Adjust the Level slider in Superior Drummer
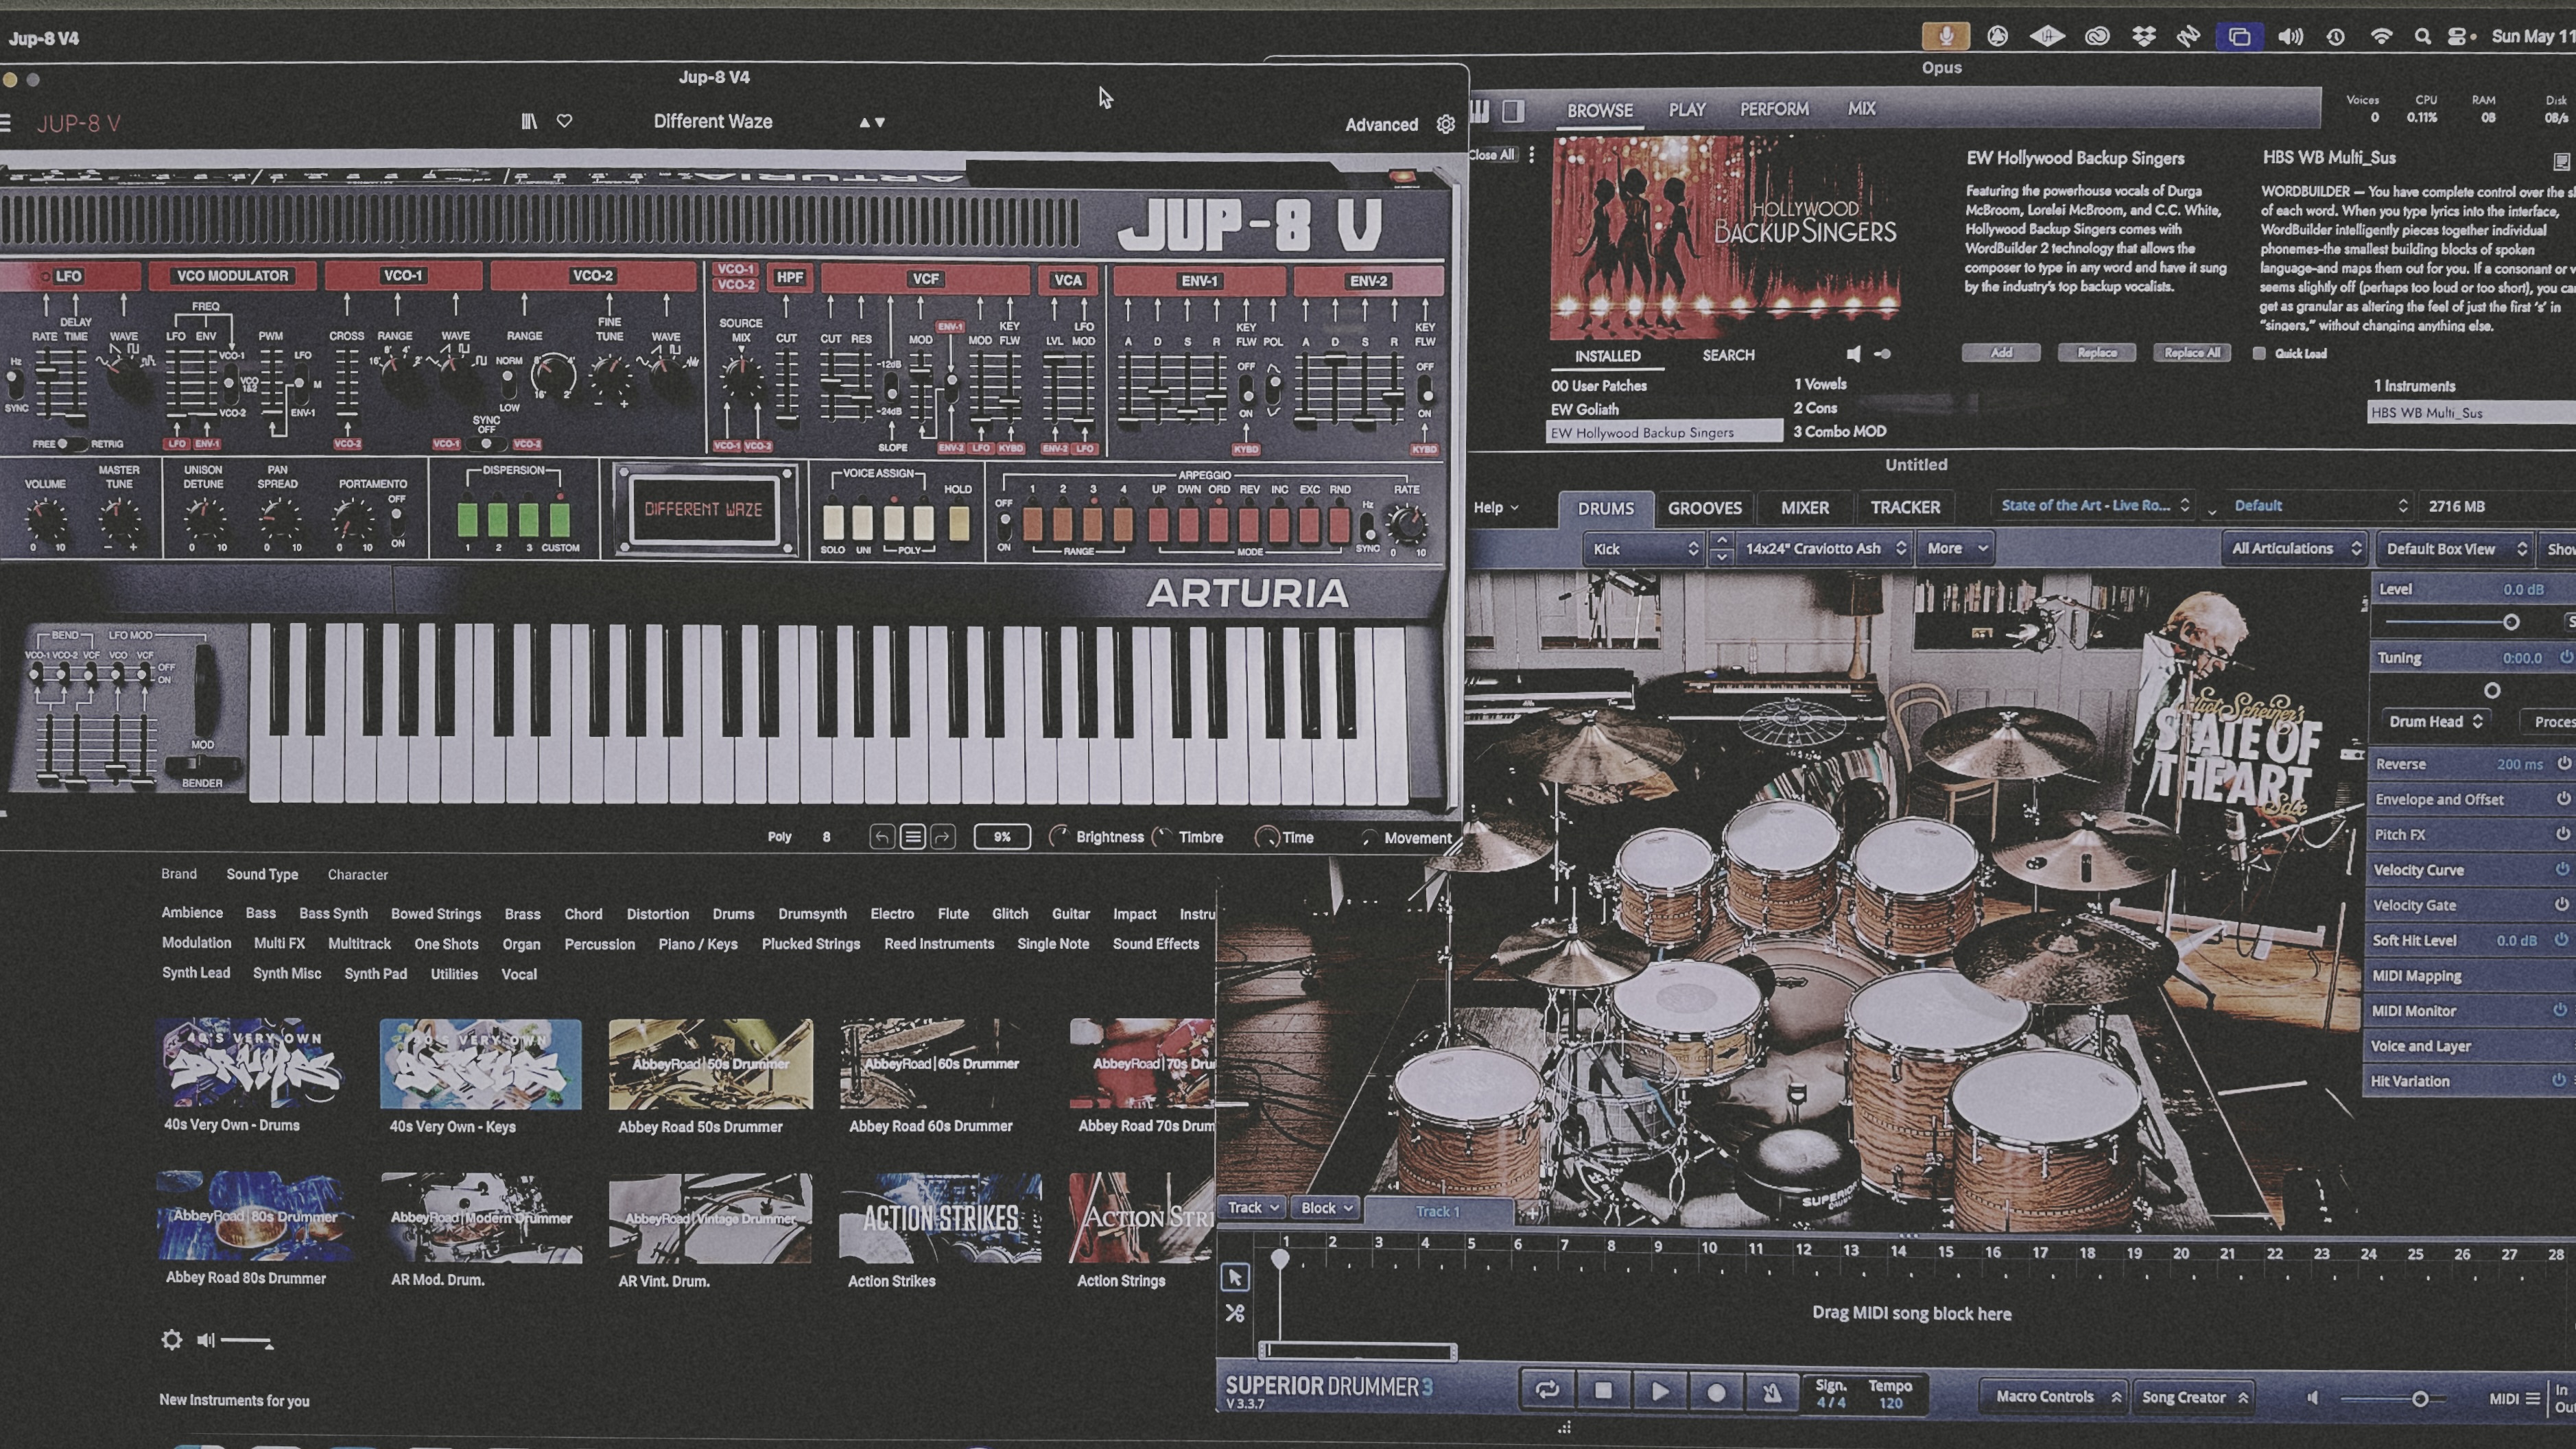This screenshot has height=1449, width=2576. click(x=2450, y=622)
